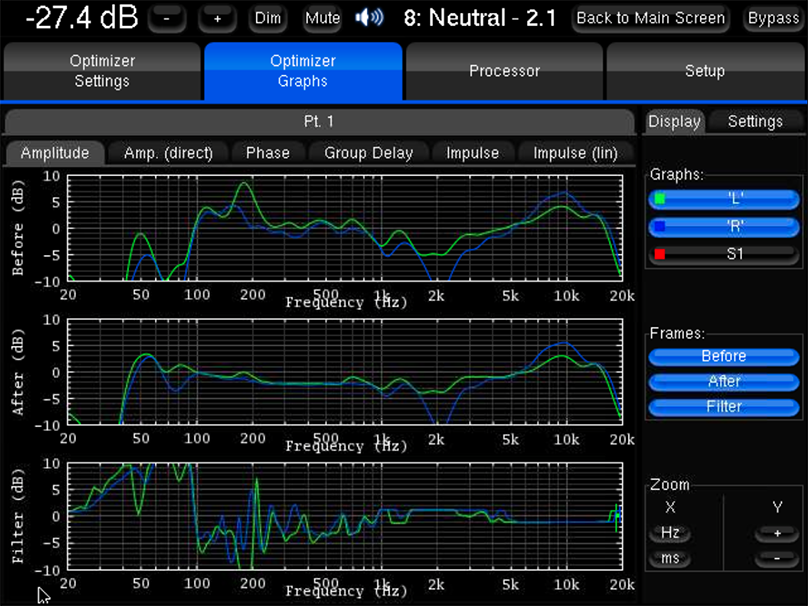
Task: Toggle the Before frame display
Action: 724,357
